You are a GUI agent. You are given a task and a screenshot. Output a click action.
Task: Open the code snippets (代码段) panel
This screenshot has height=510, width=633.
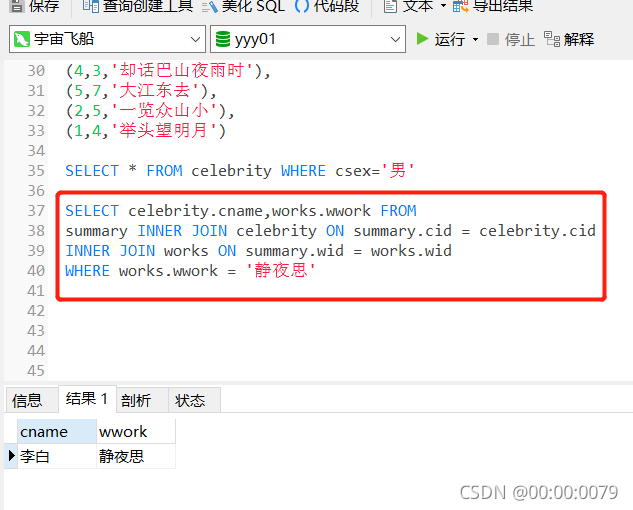point(327,6)
